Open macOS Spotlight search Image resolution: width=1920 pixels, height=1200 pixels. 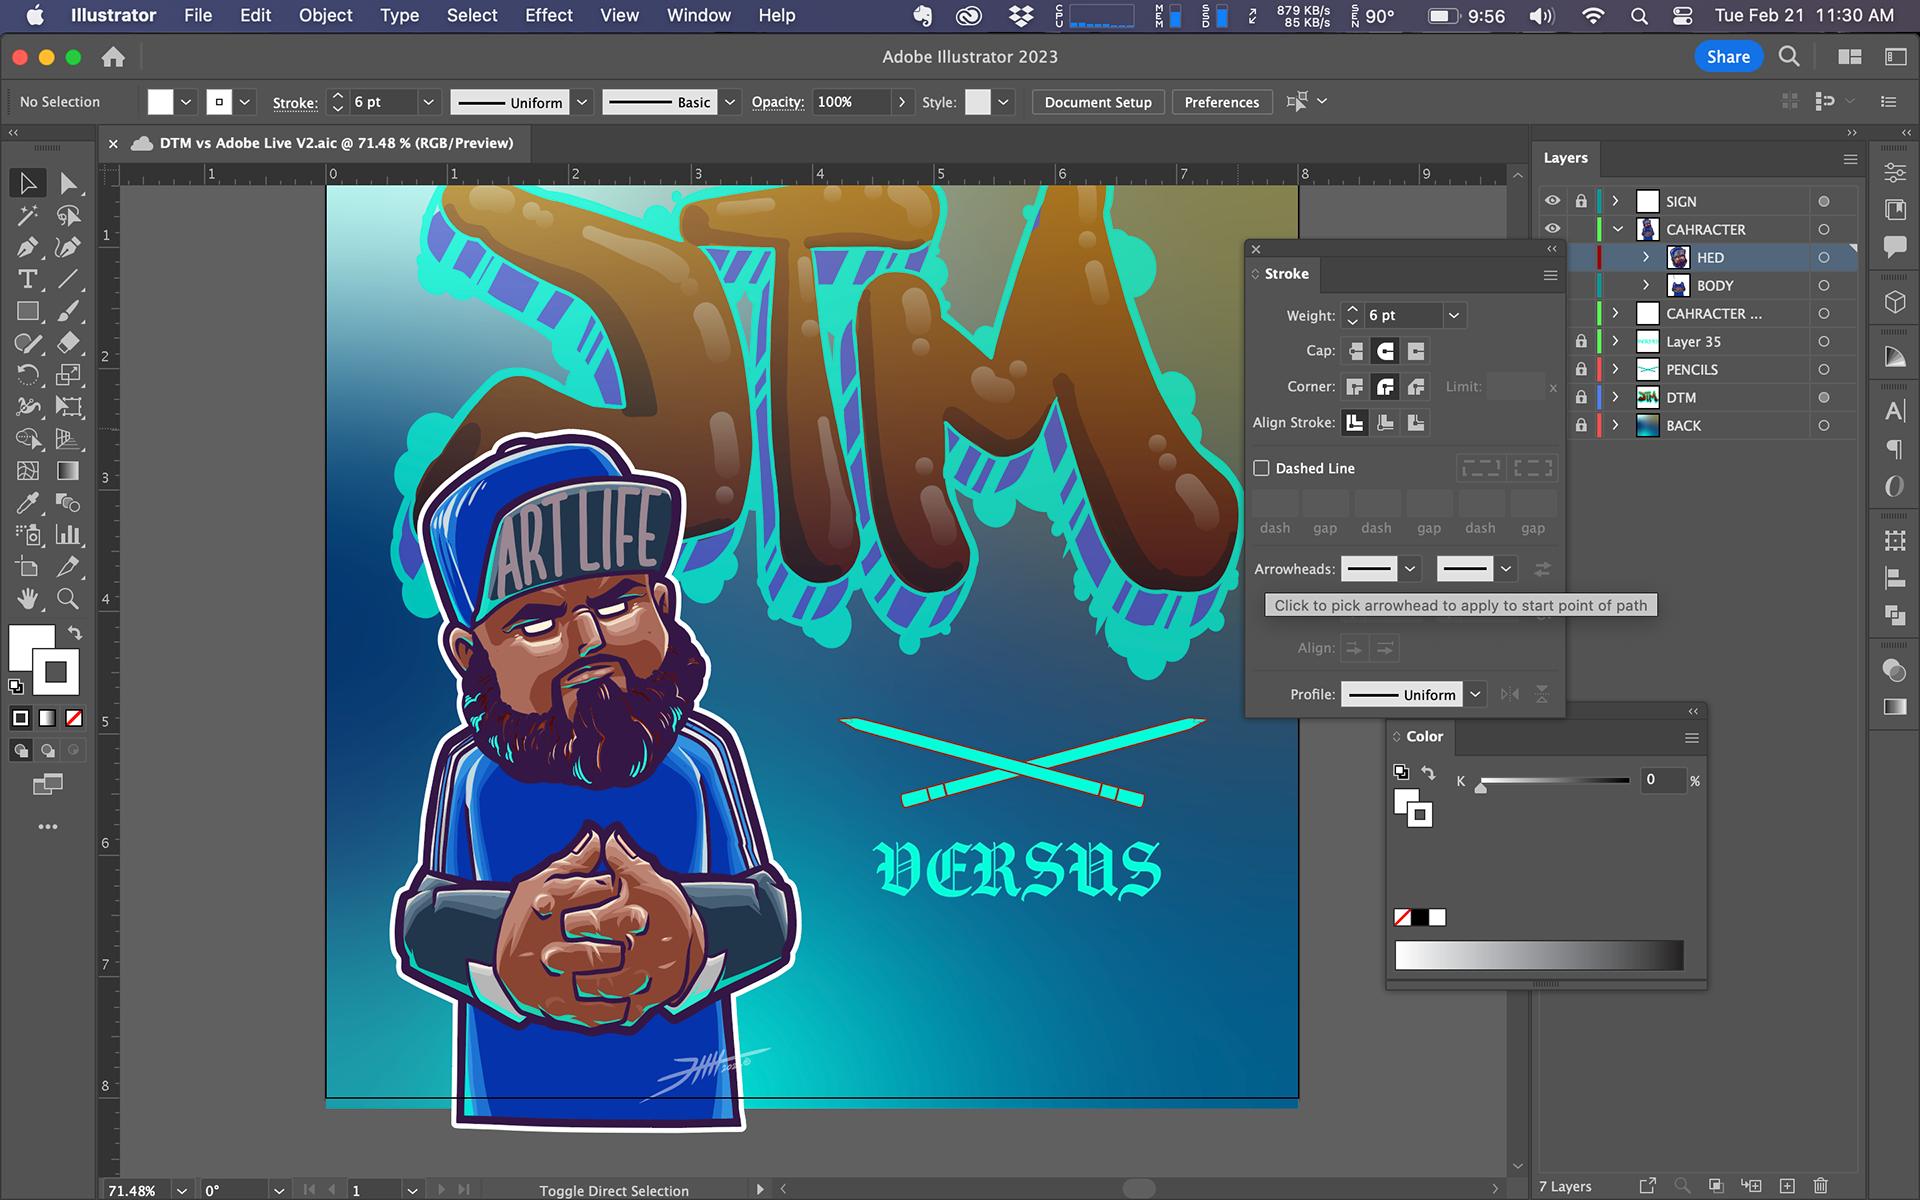pos(1638,15)
